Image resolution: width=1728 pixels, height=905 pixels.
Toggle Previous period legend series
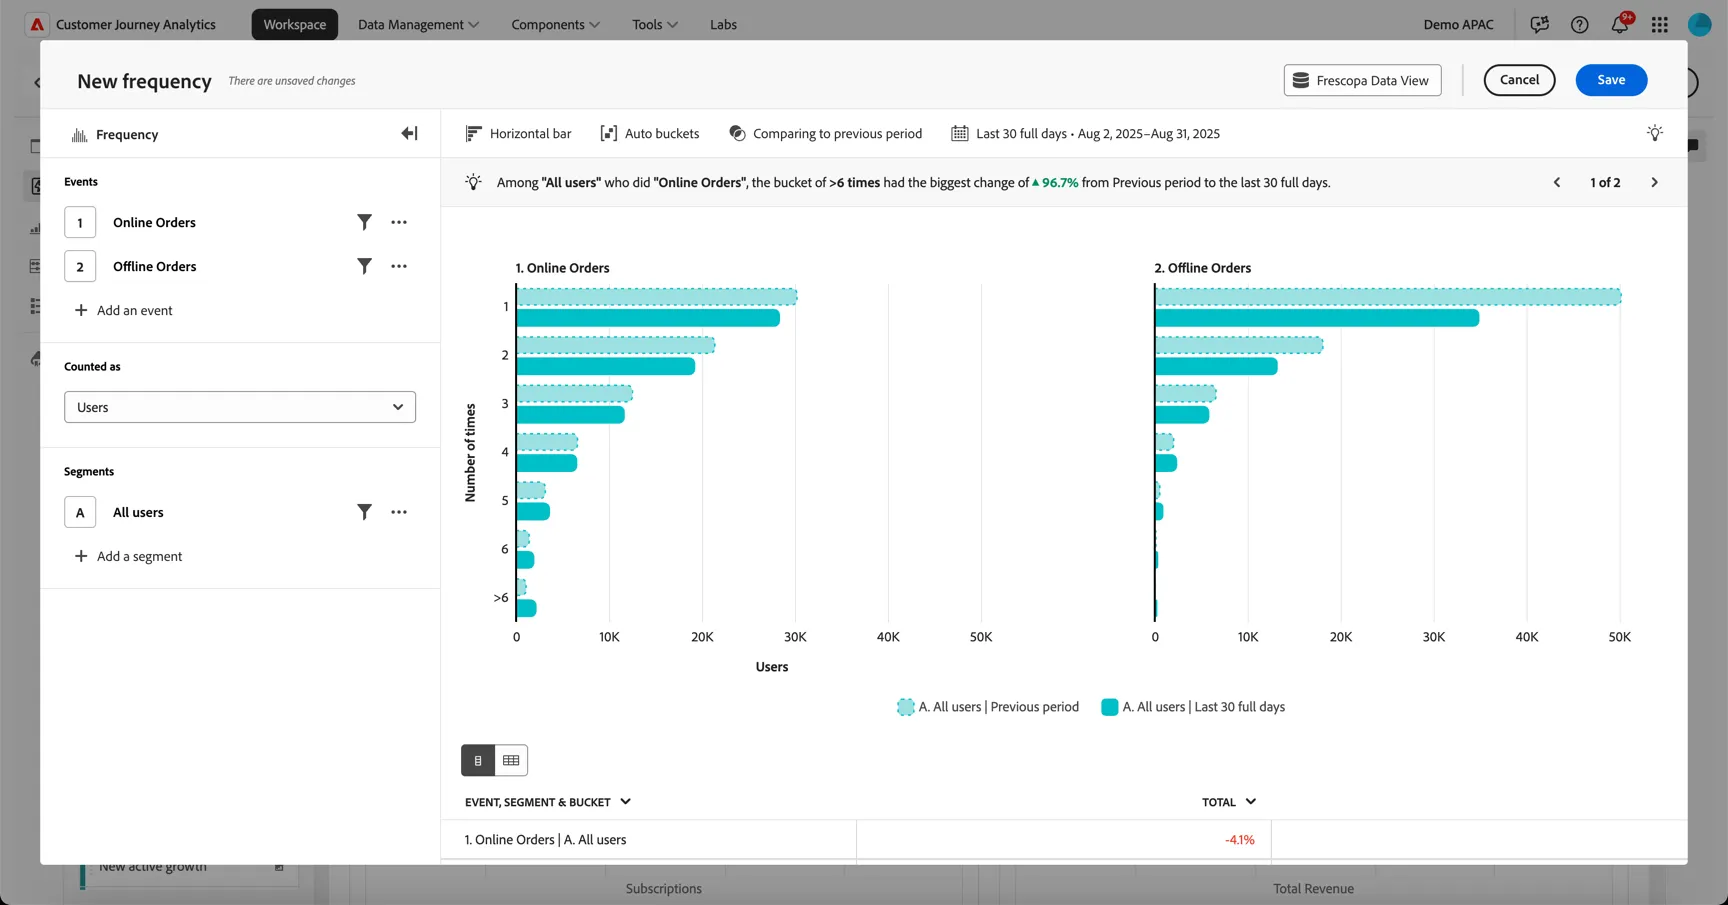(988, 707)
